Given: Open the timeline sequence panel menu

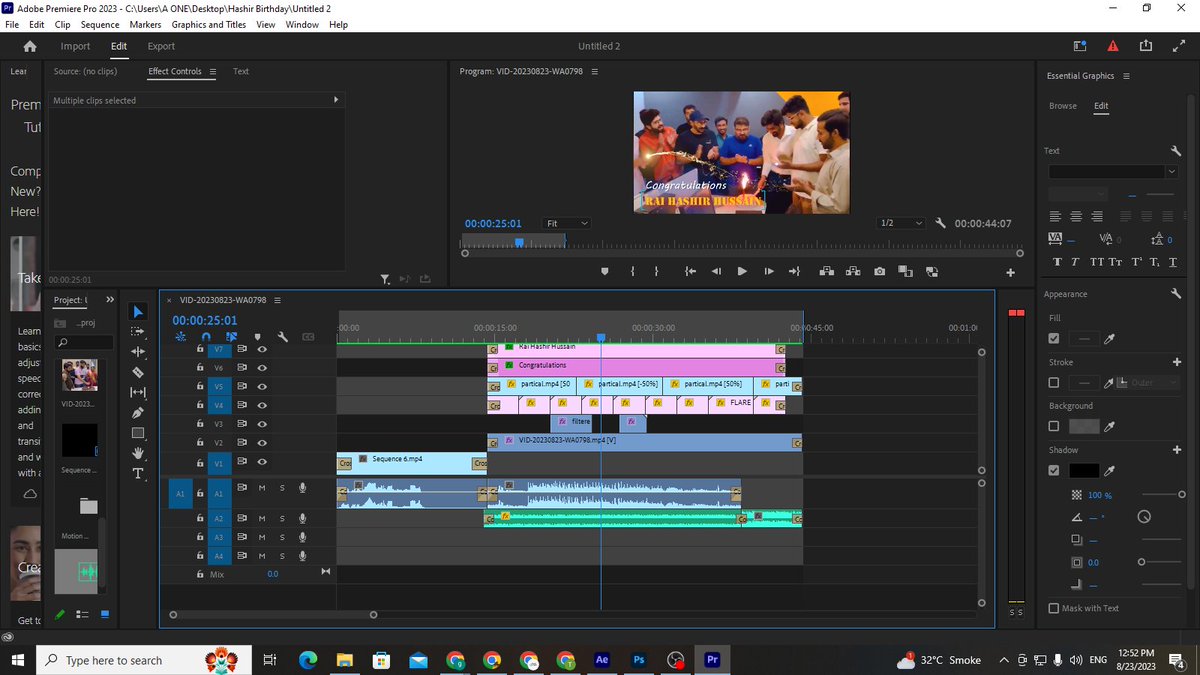Looking at the screenshot, I should [x=277, y=300].
